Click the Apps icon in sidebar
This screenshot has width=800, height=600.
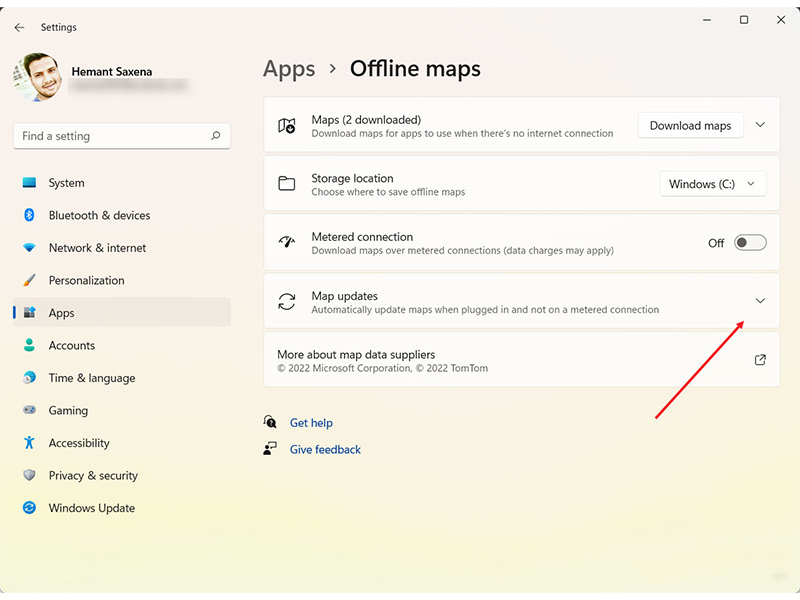30,313
